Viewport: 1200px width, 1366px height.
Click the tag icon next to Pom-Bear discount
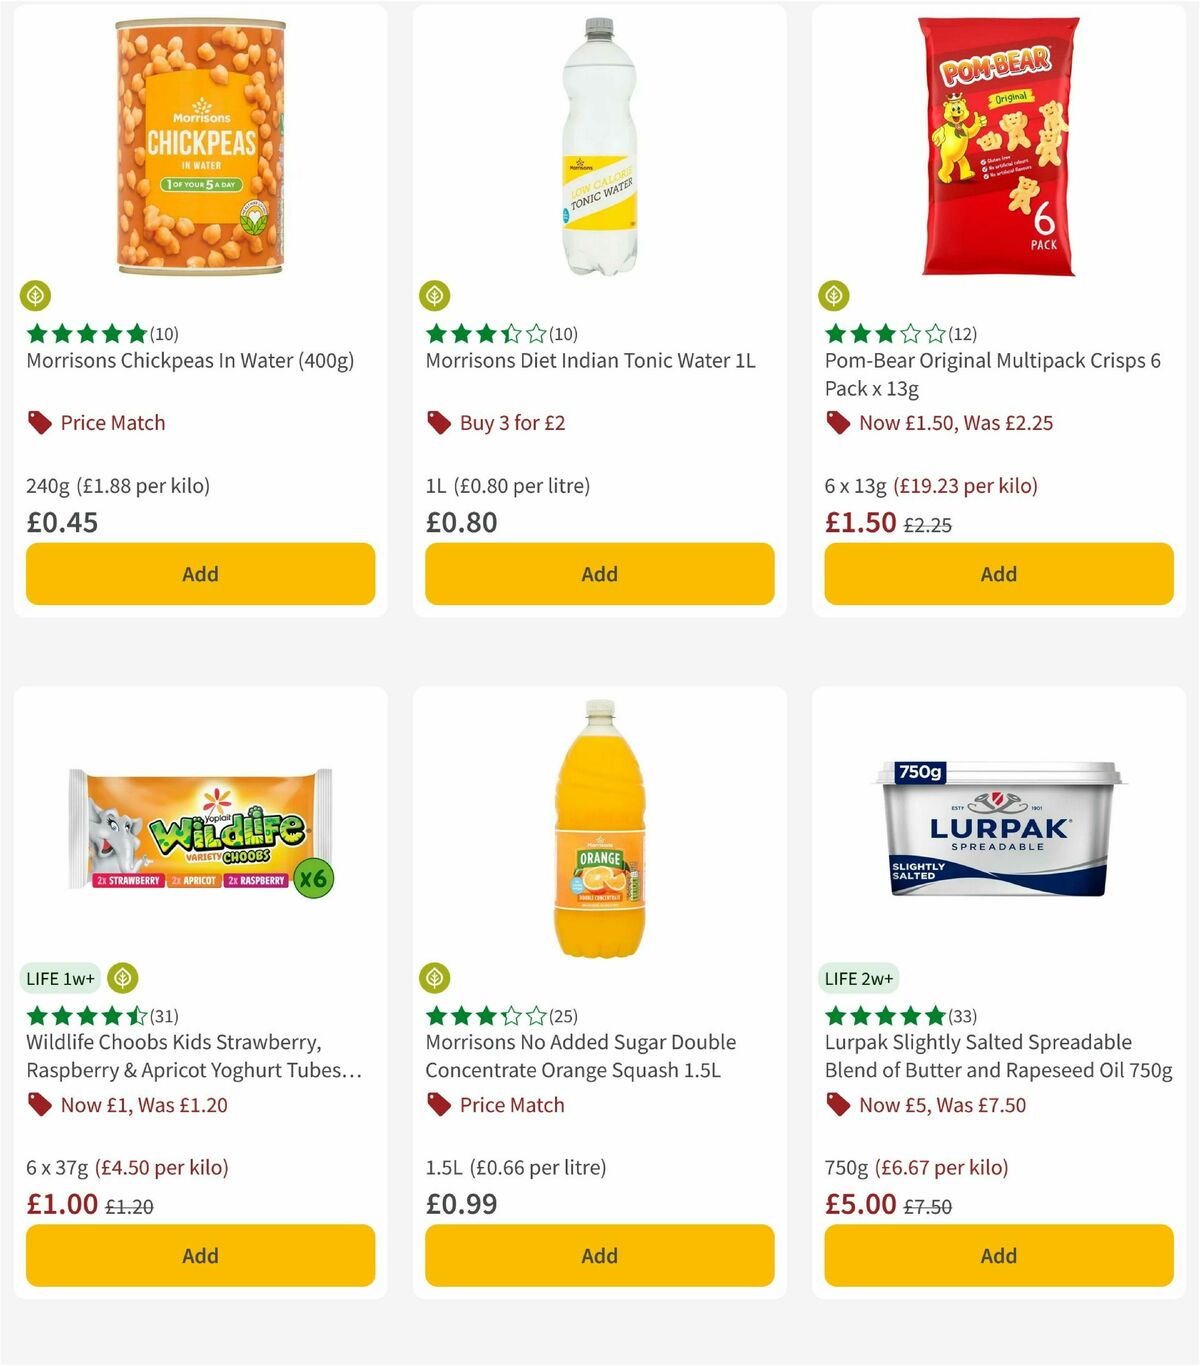point(836,422)
